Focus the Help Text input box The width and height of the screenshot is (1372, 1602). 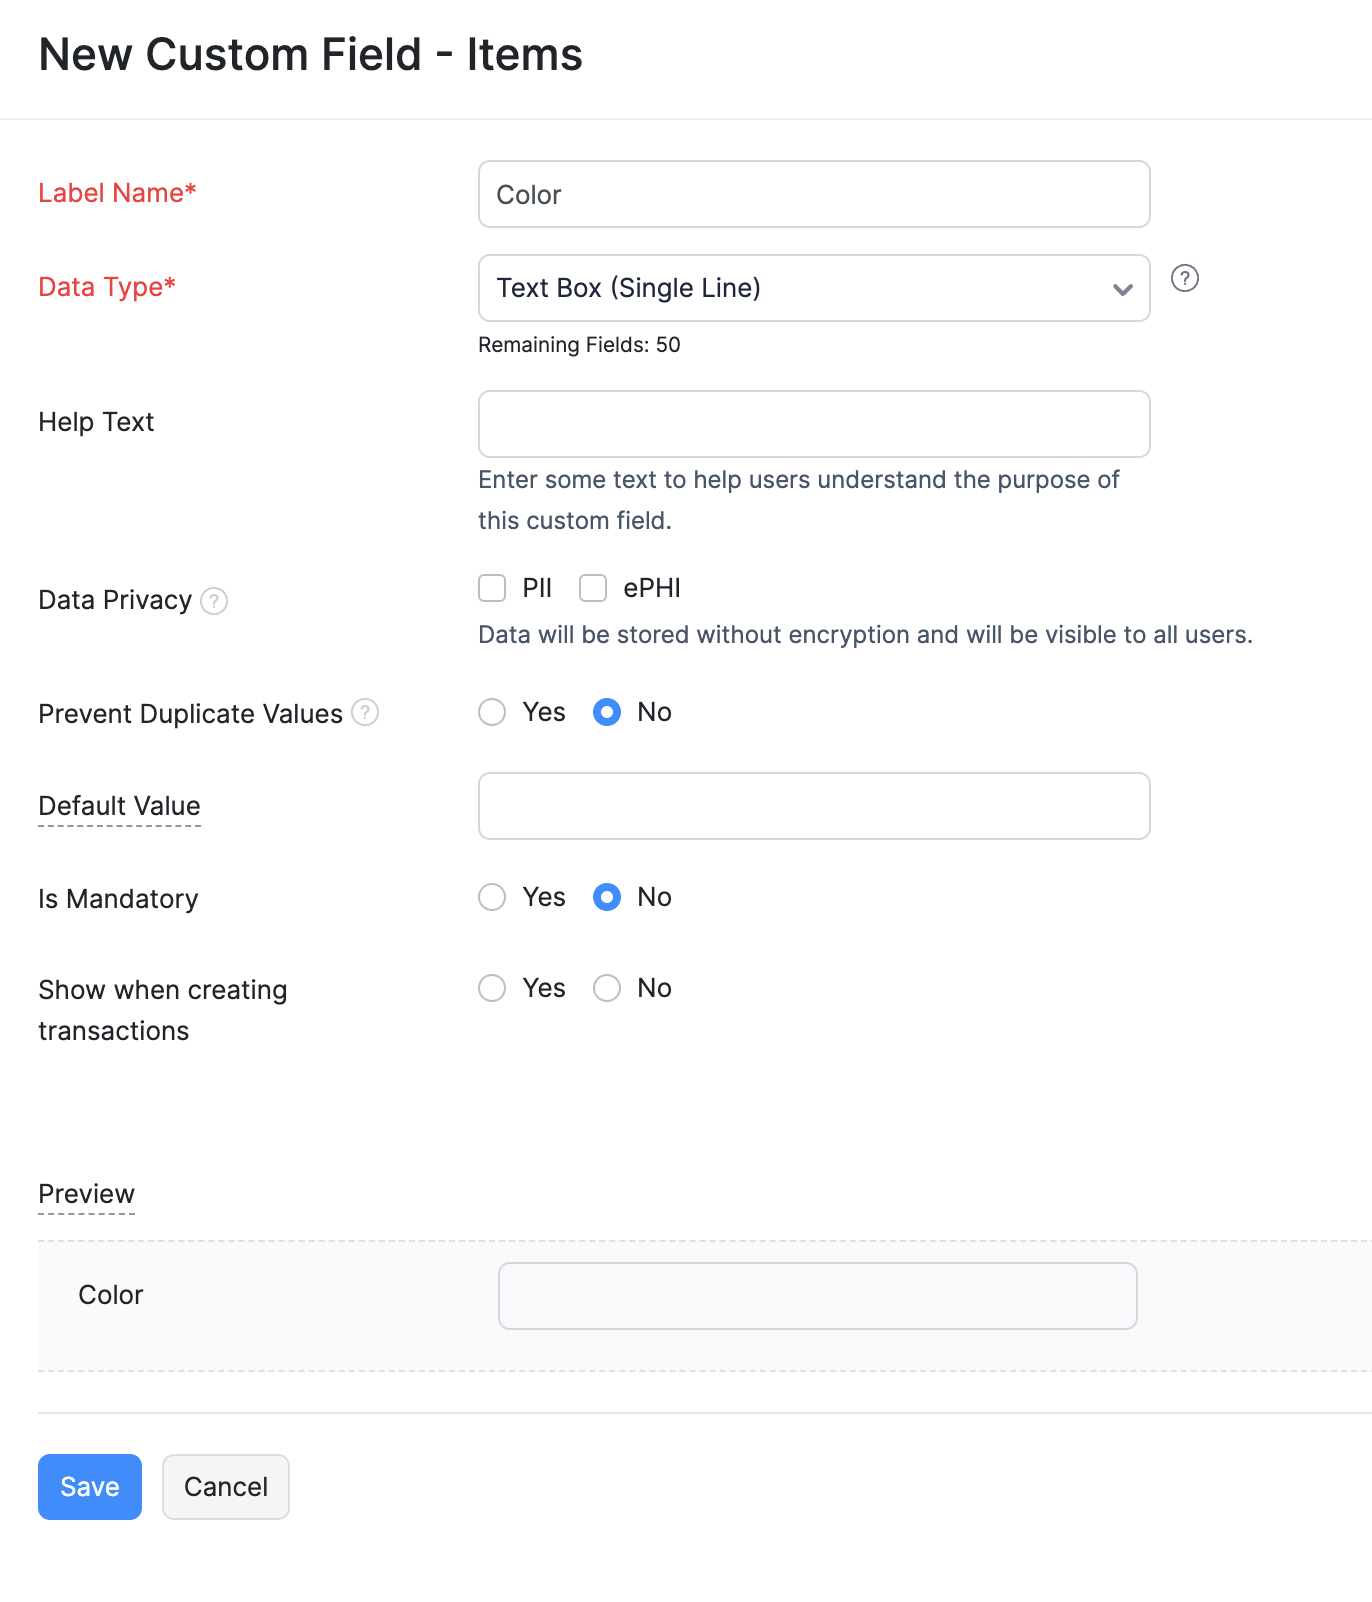[x=814, y=424]
